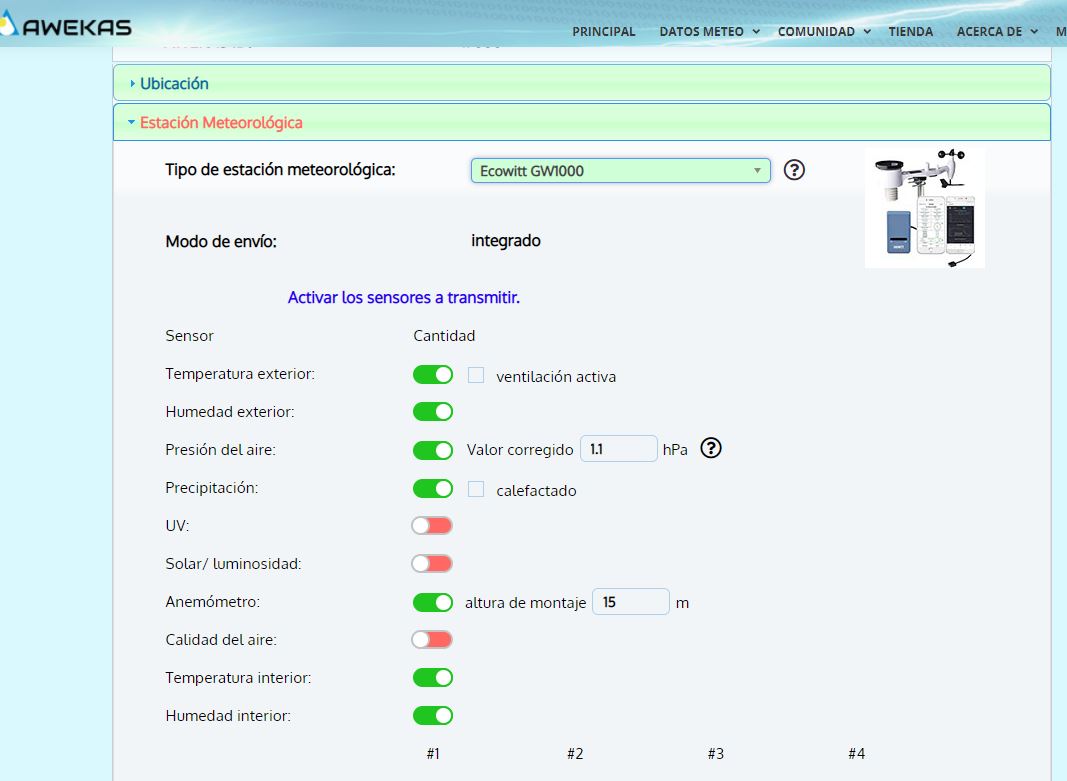Click the 'Cantidad' column header

pyautogui.click(x=444, y=336)
